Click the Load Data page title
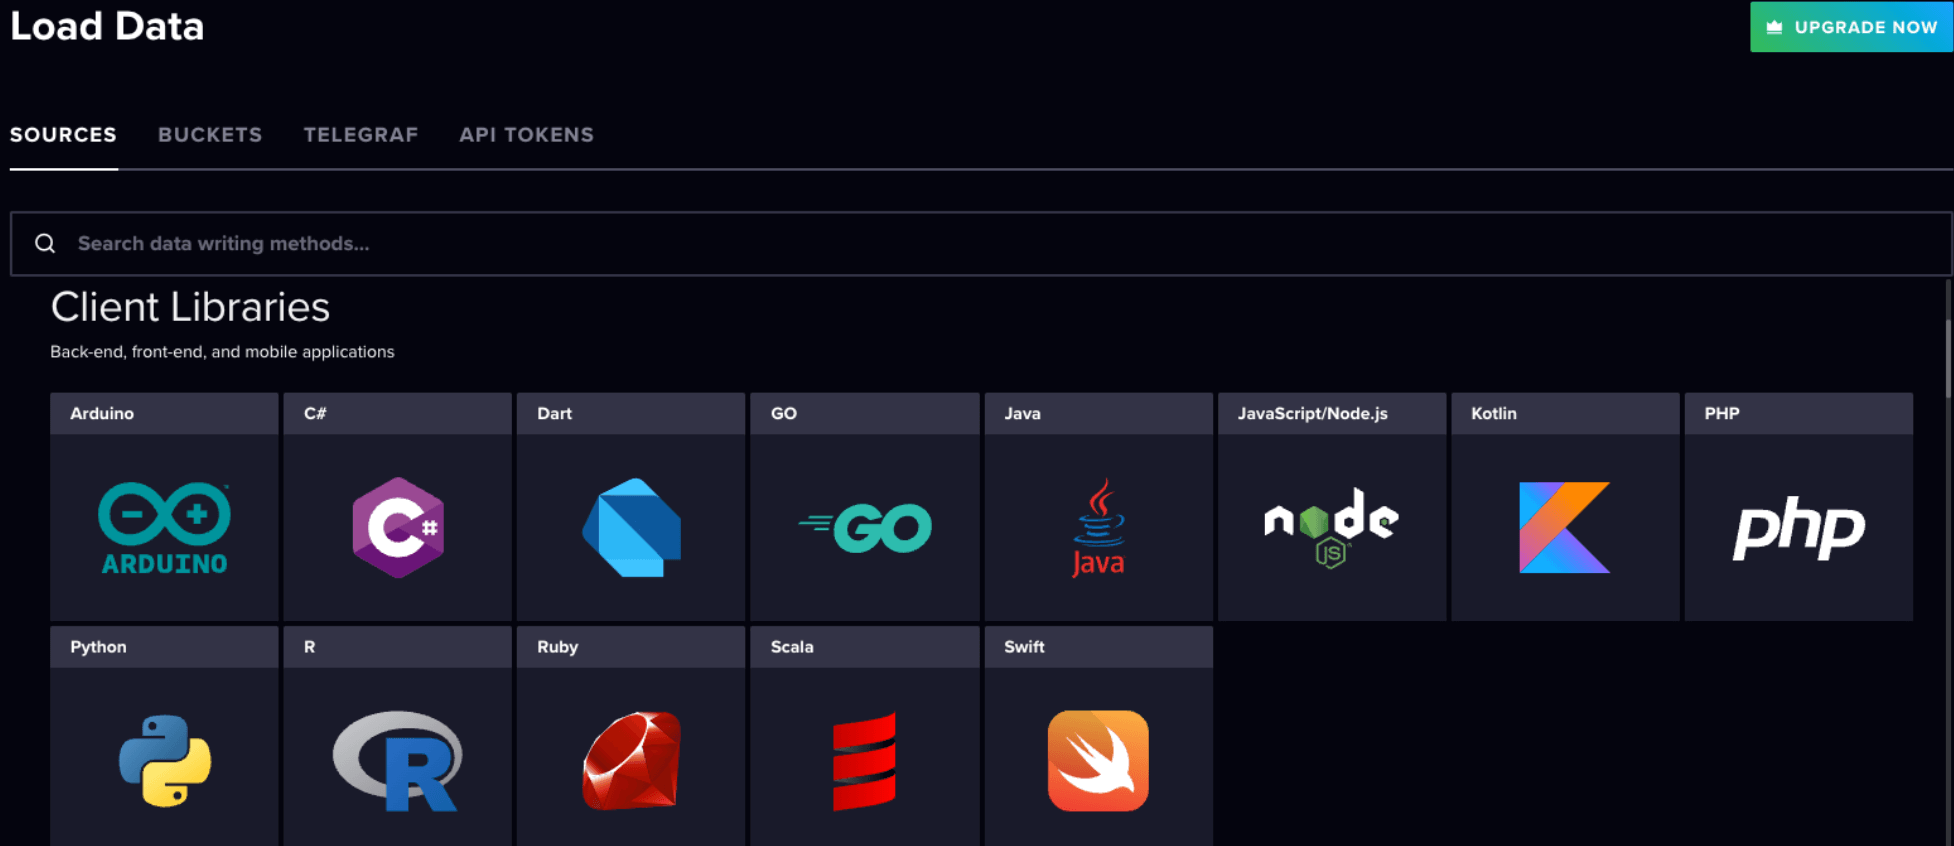Viewport: 1954px width, 846px height. point(107,26)
